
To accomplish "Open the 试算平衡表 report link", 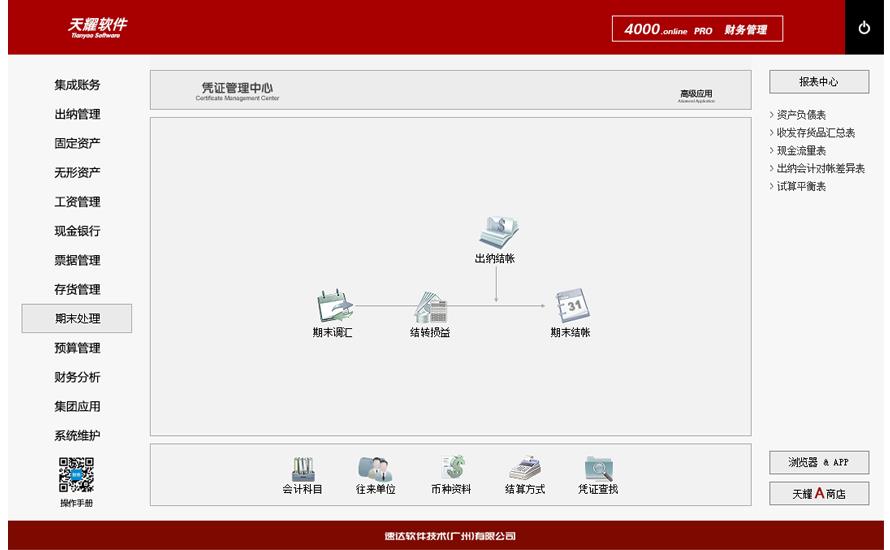I will coord(801,187).
